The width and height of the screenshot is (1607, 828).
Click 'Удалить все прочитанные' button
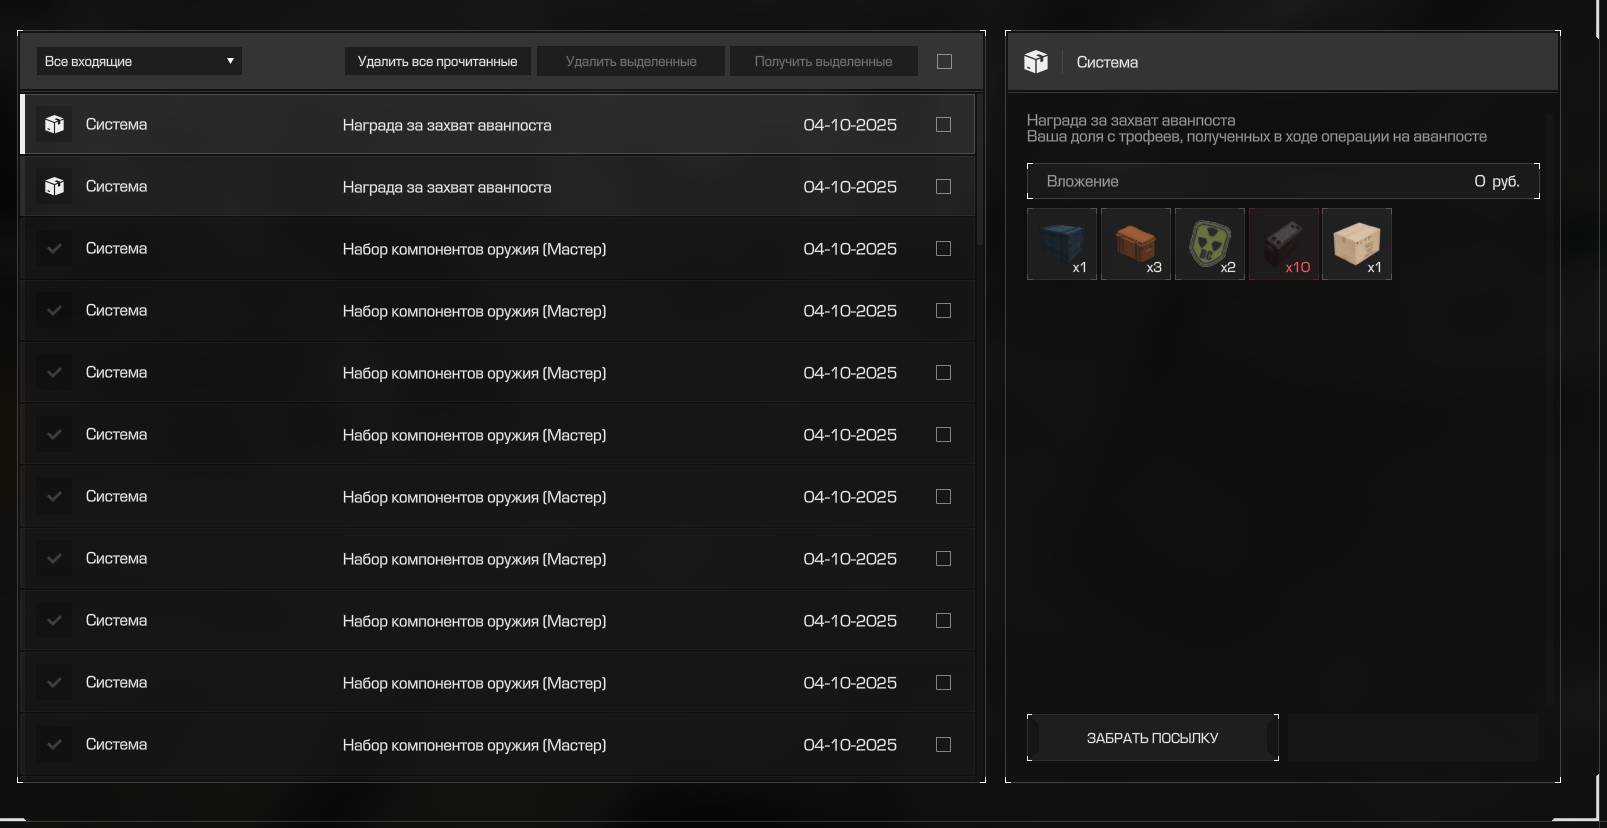437,61
